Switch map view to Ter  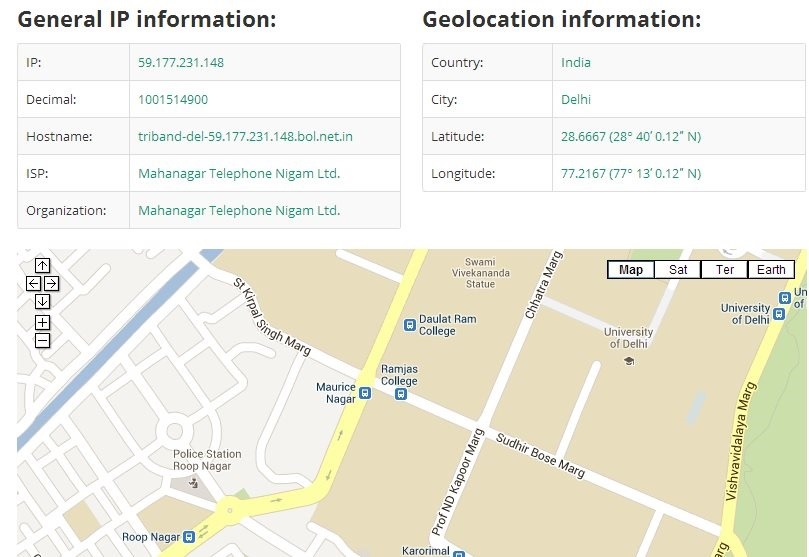(x=724, y=270)
